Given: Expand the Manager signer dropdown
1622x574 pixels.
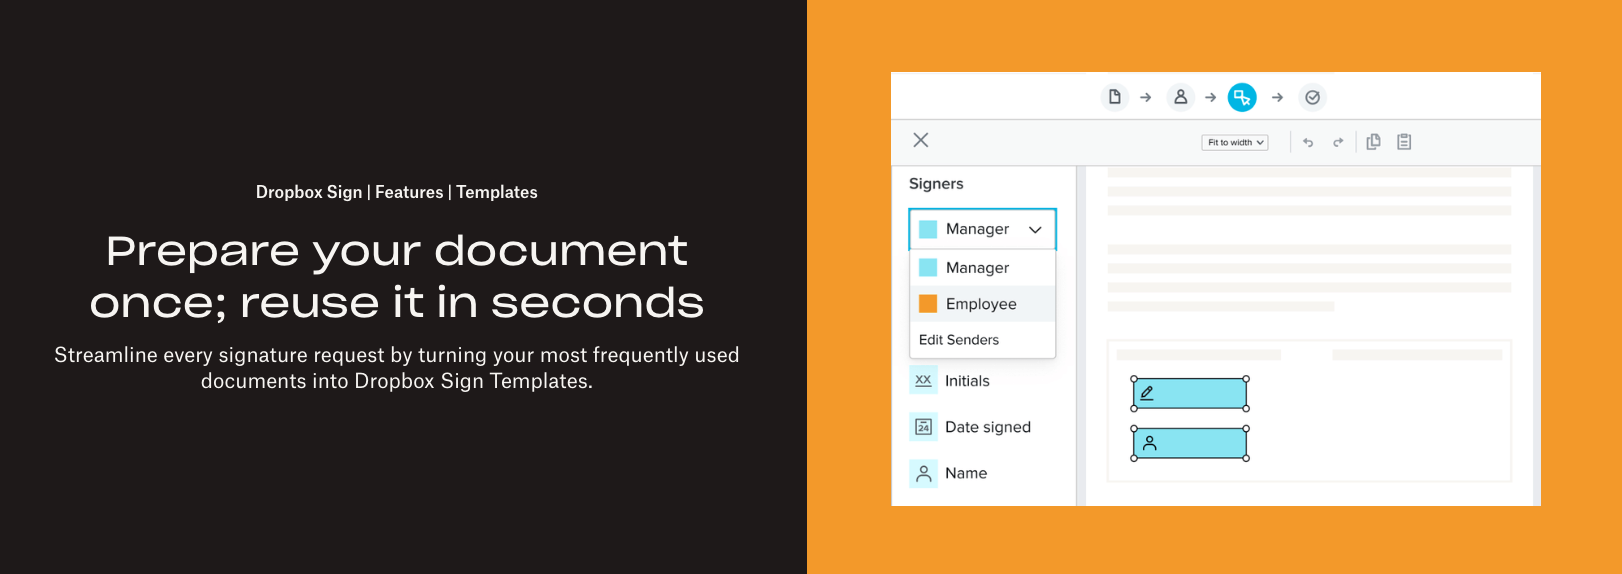Looking at the screenshot, I should pos(982,229).
